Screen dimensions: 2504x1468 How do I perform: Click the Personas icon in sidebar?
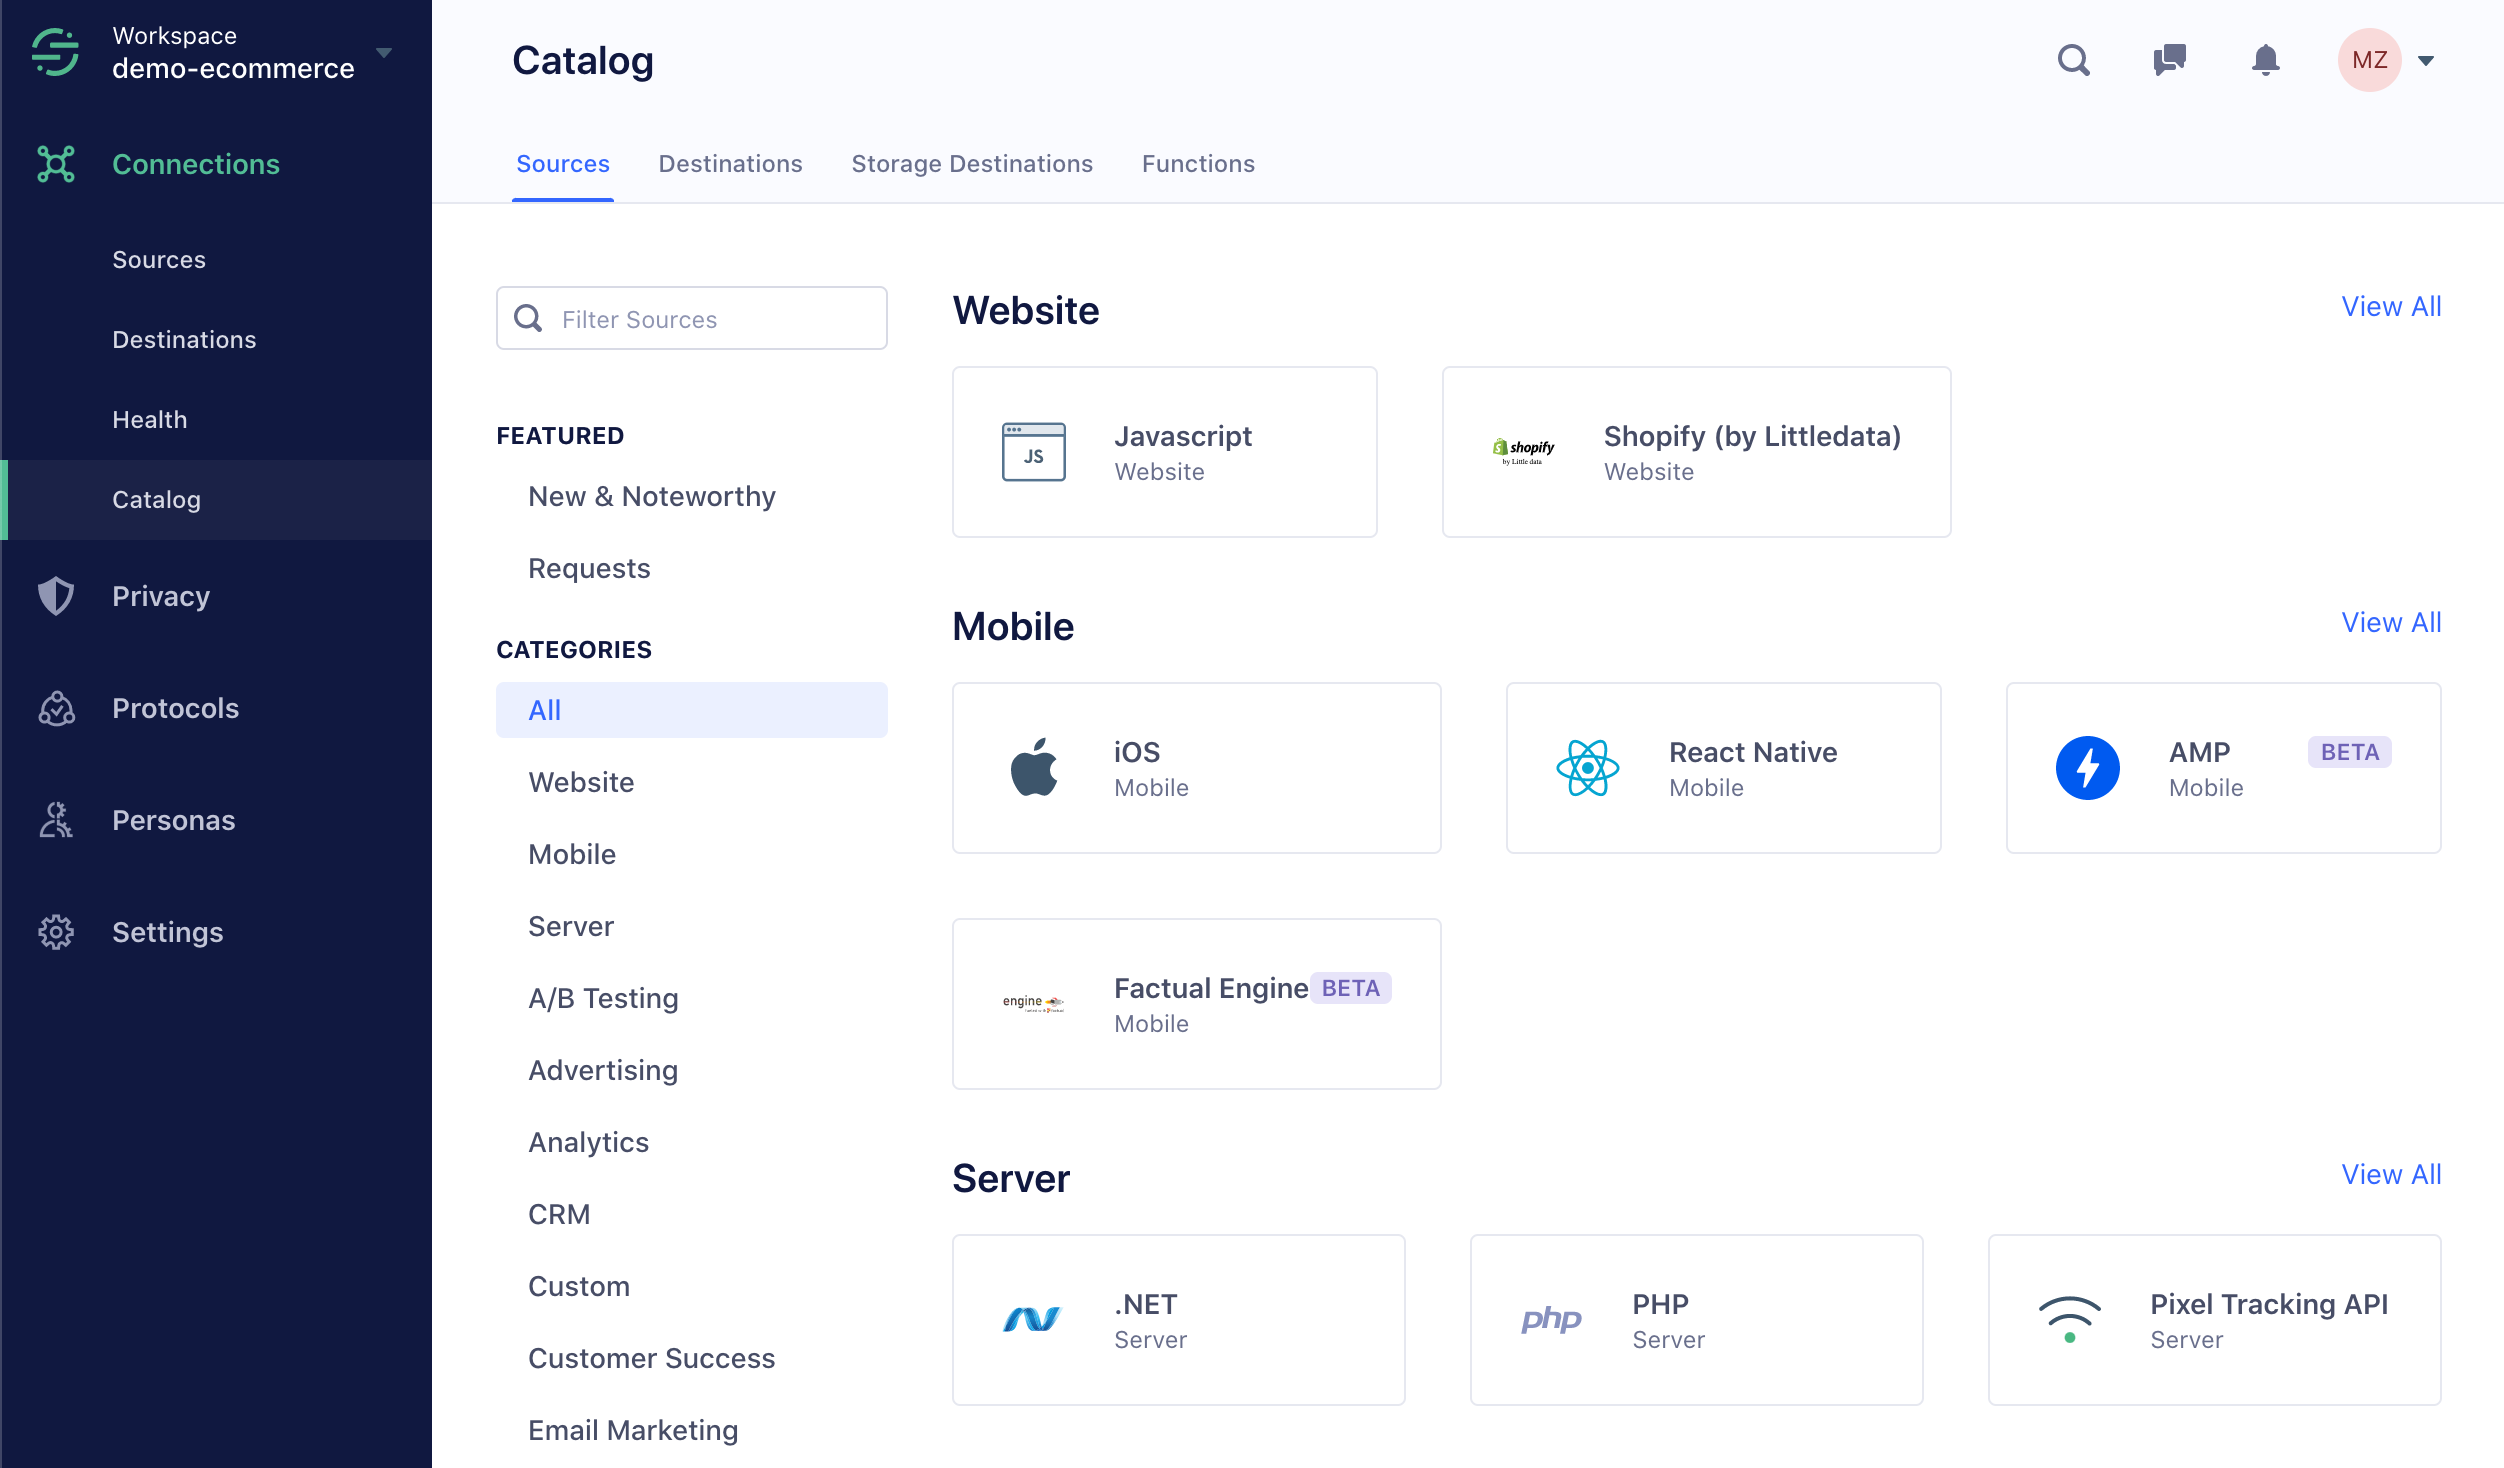(58, 820)
